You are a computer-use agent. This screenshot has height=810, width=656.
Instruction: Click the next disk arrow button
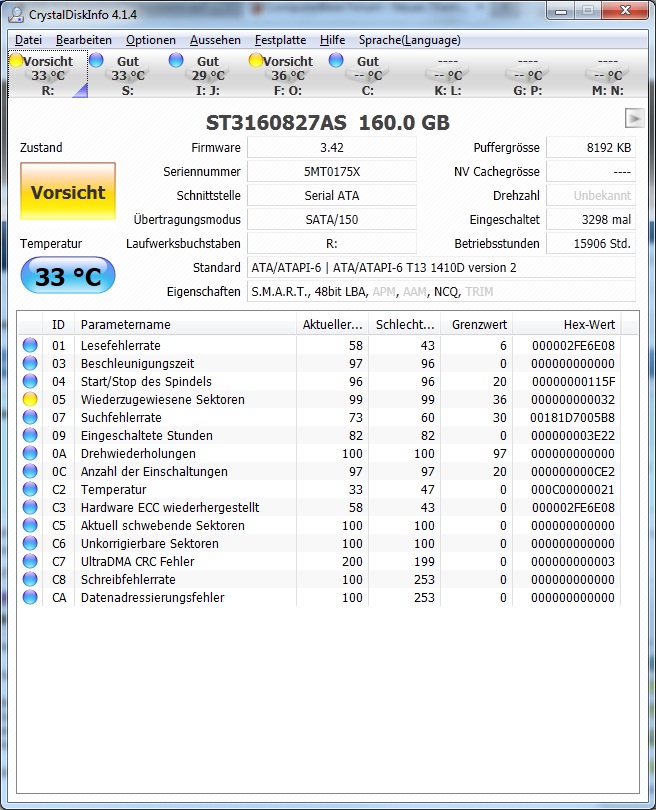coord(634,118)
